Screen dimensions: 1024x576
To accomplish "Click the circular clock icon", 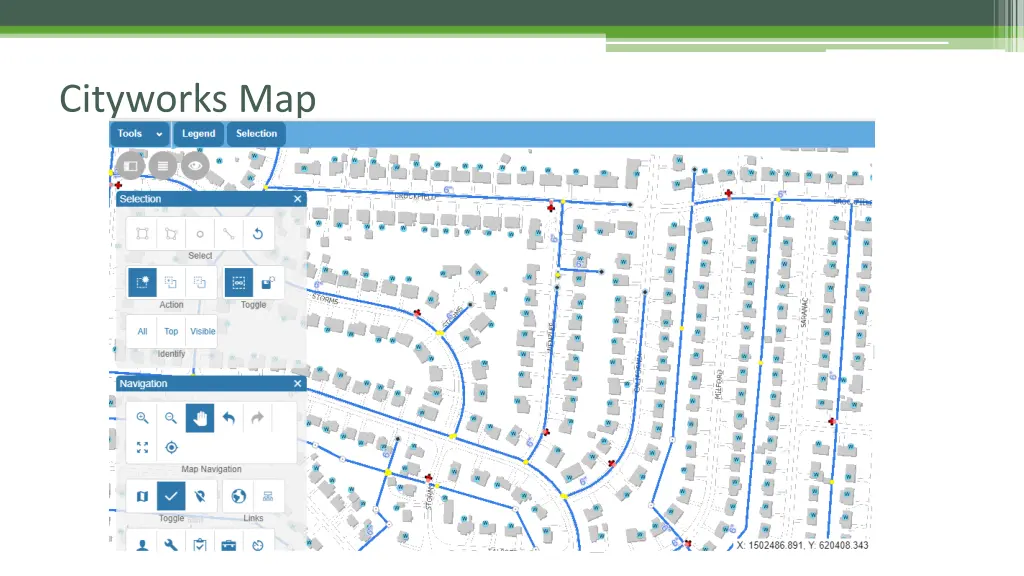I will (x=257, y=544).
